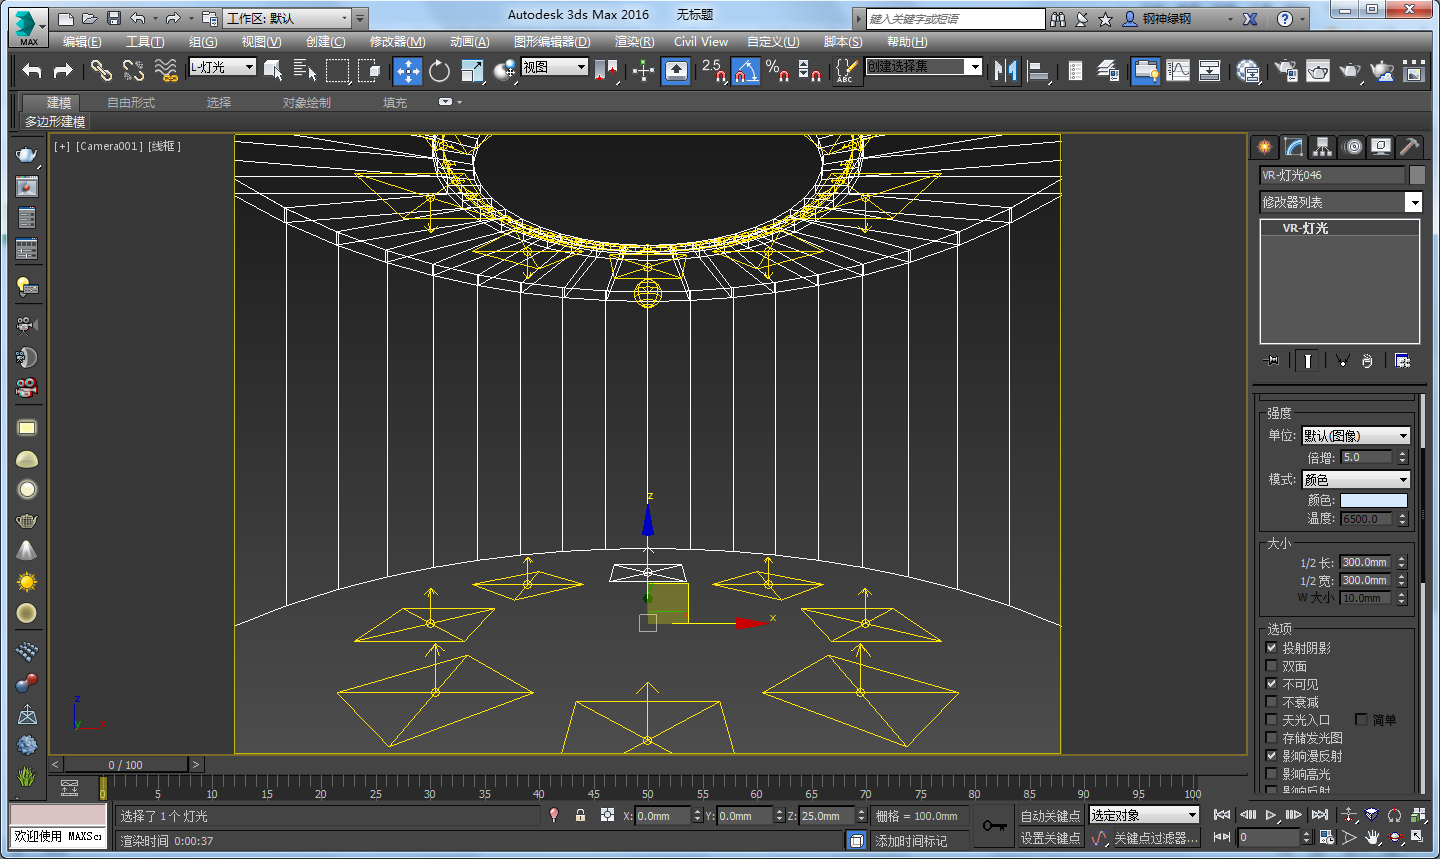Toggle 不可见 checkbox

[1272, 684]
